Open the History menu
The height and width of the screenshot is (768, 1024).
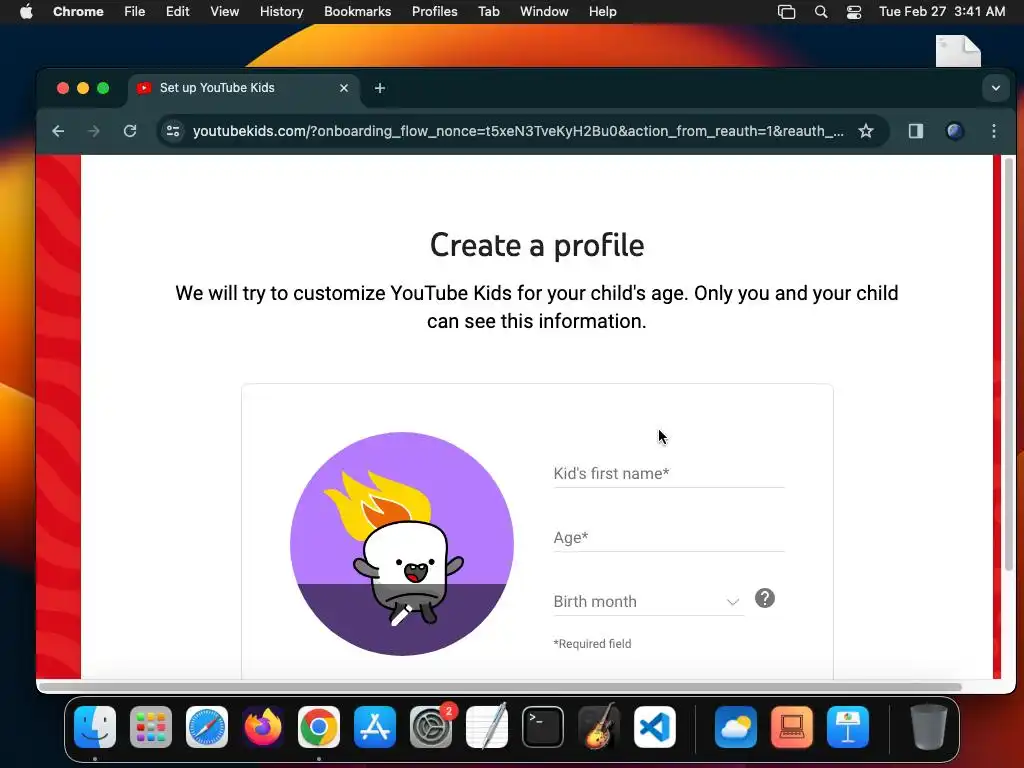click(281, 12)
